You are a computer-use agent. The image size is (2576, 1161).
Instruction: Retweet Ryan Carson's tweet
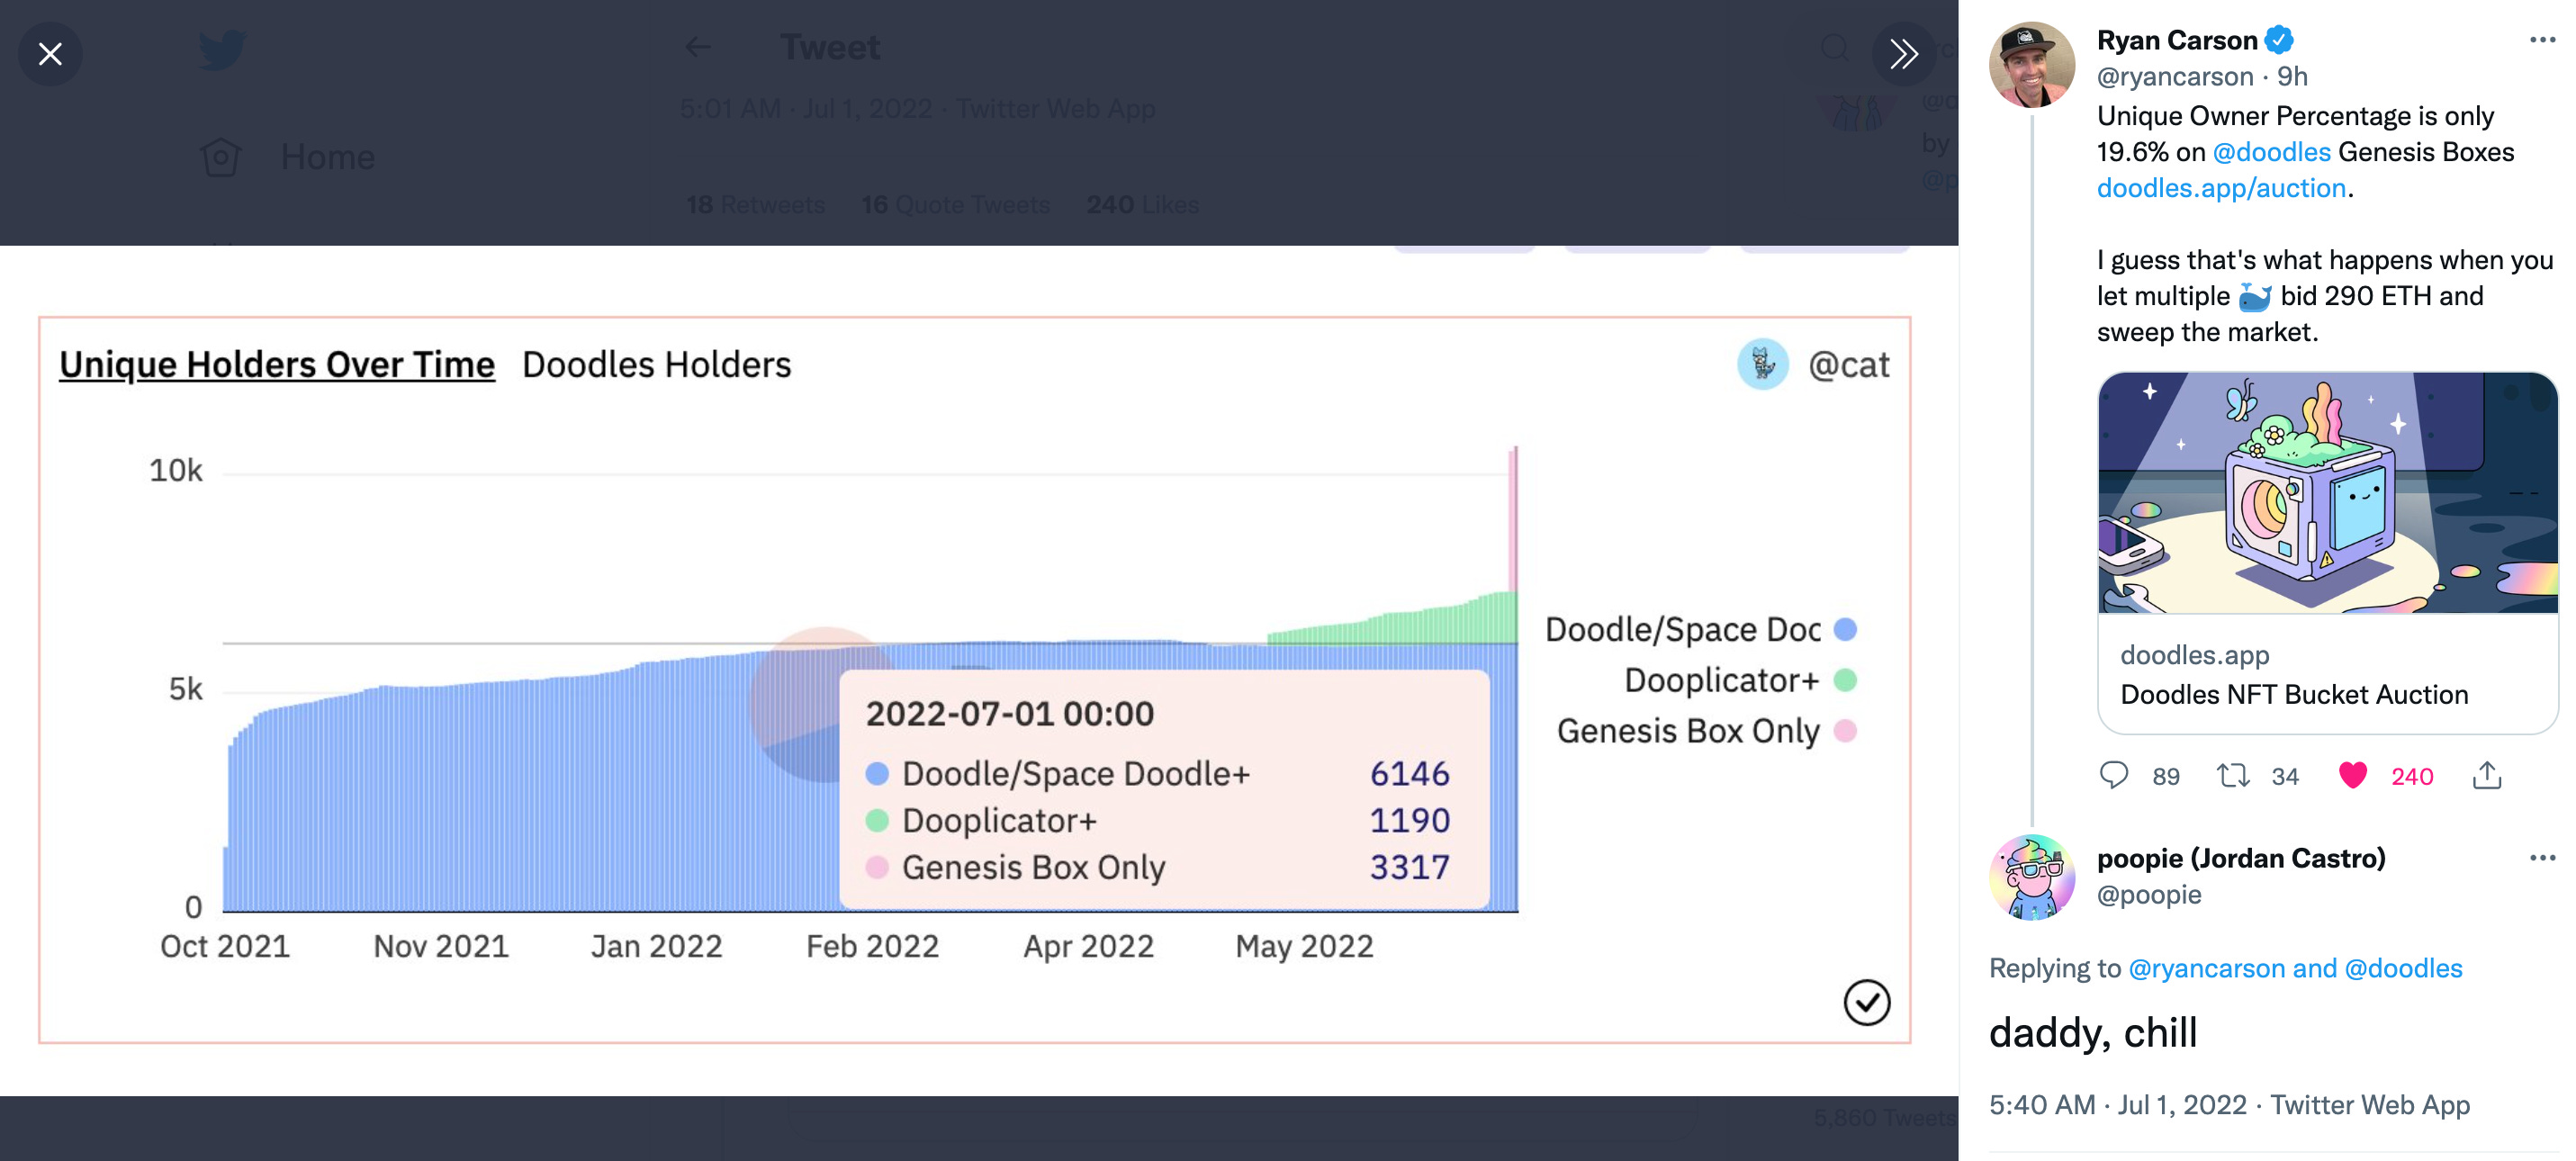[x=2232, y=775]
